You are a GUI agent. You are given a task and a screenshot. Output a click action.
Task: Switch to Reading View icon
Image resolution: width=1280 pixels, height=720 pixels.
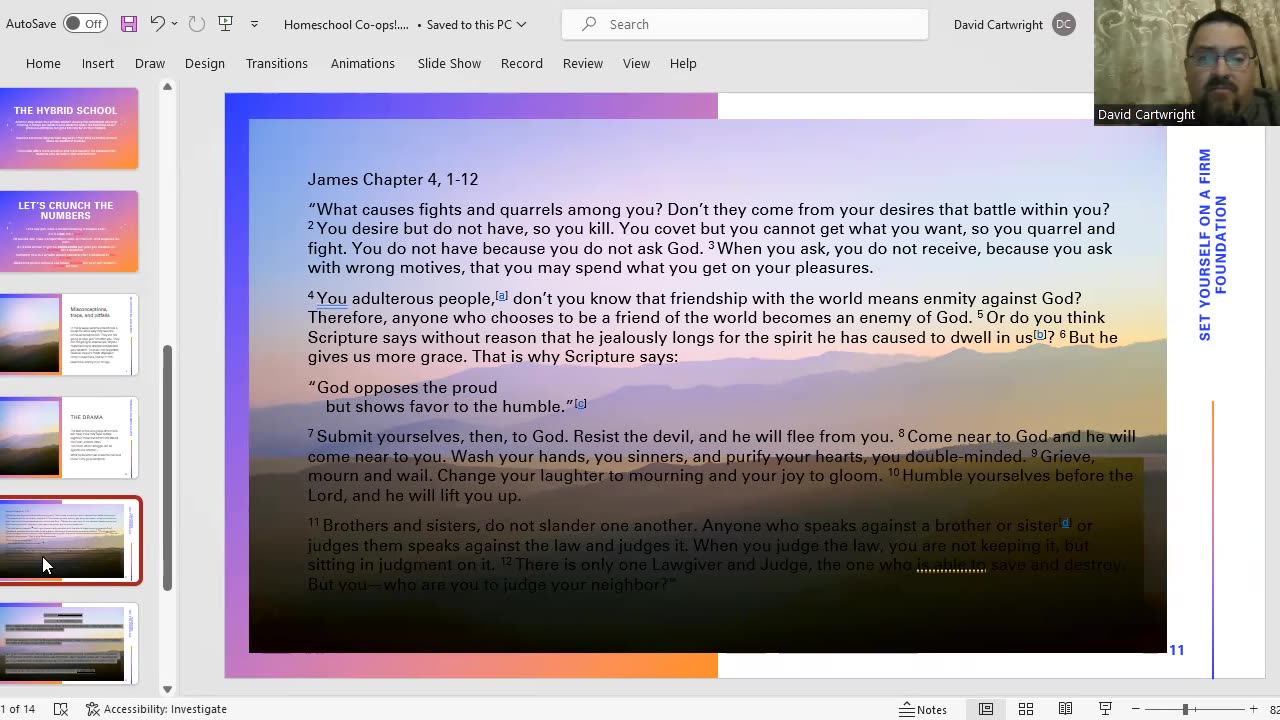(1066, 709)
